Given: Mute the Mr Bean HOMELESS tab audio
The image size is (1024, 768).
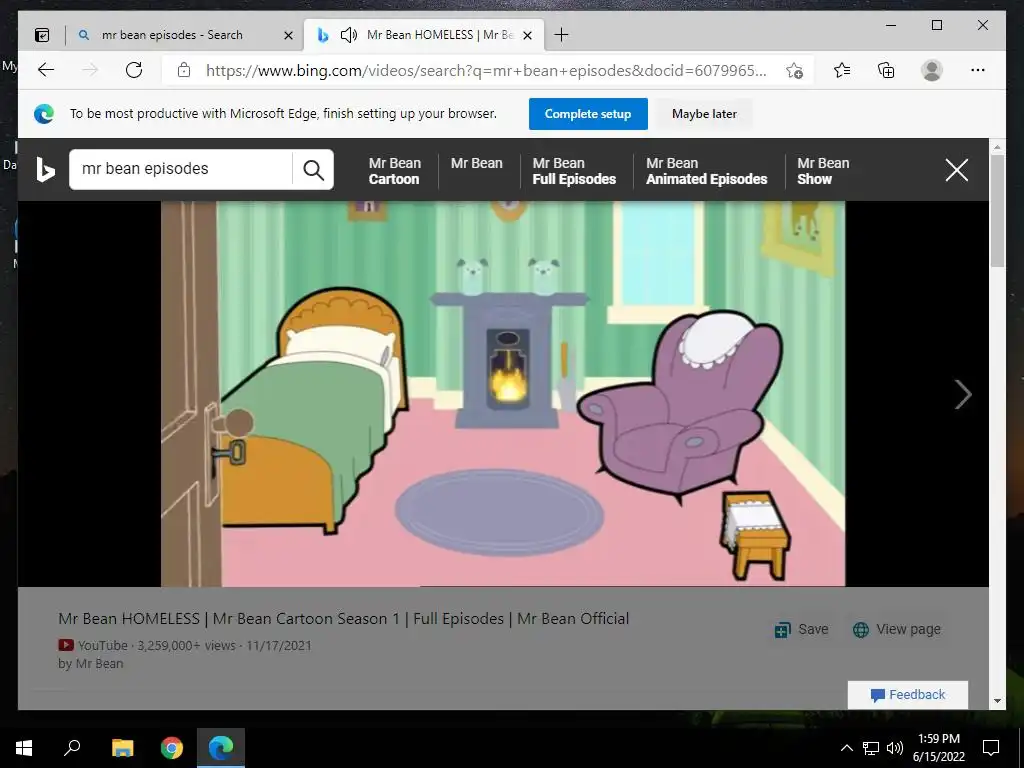Looking at the screenshot, I should tap(349, 35).
